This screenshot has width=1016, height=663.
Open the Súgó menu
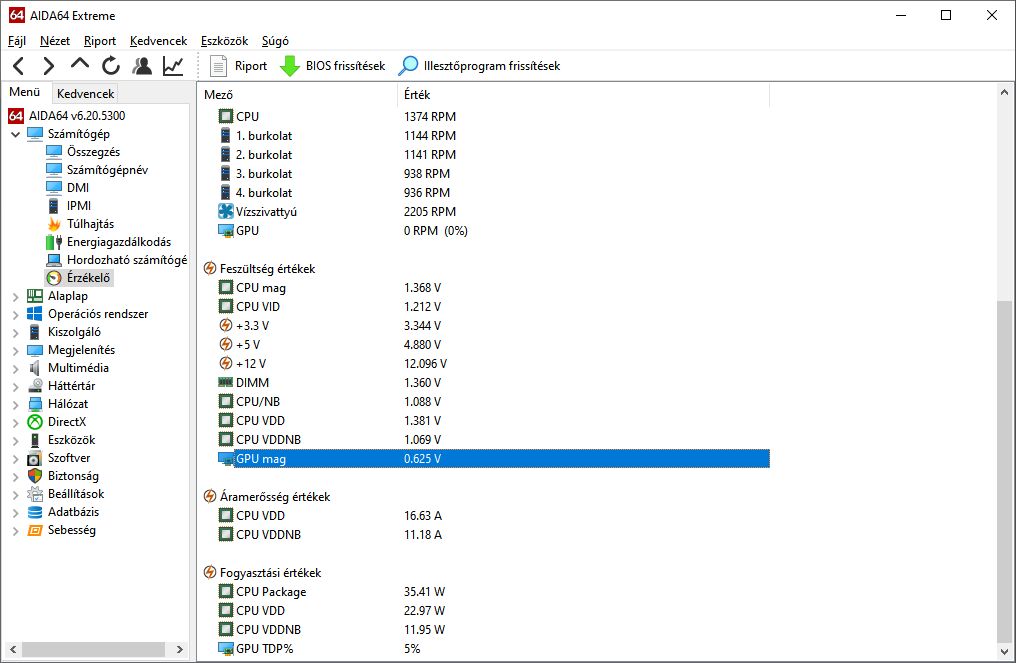click(275, 41)
